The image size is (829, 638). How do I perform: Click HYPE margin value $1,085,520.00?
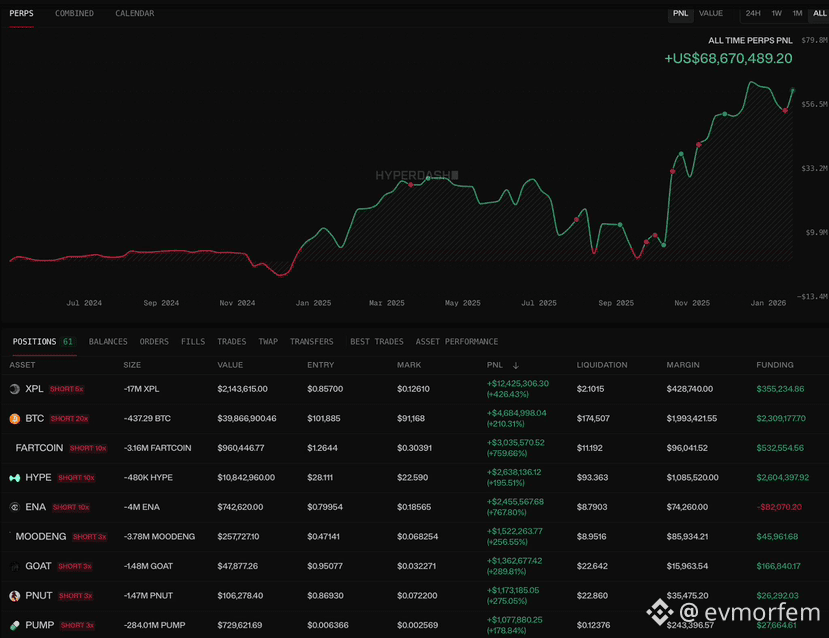(x=693, y=477)
